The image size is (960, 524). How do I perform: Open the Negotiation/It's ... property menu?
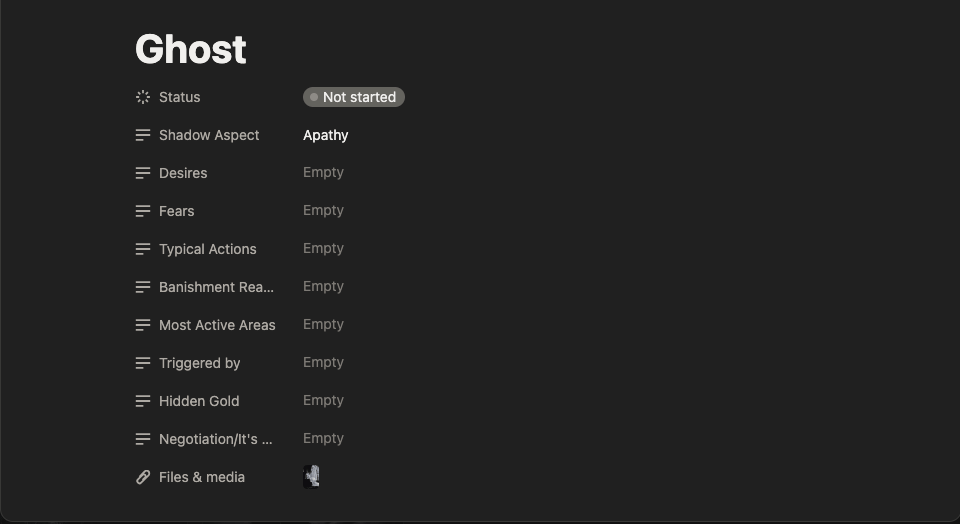(216, 439)
